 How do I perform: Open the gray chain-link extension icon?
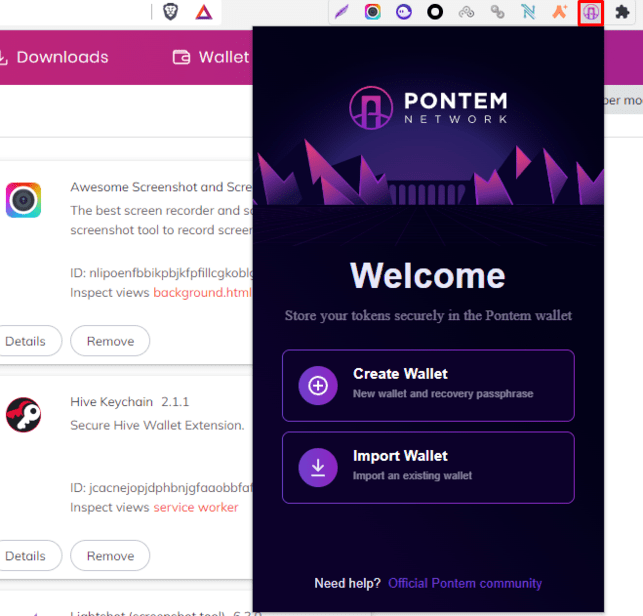click(497, 12)
